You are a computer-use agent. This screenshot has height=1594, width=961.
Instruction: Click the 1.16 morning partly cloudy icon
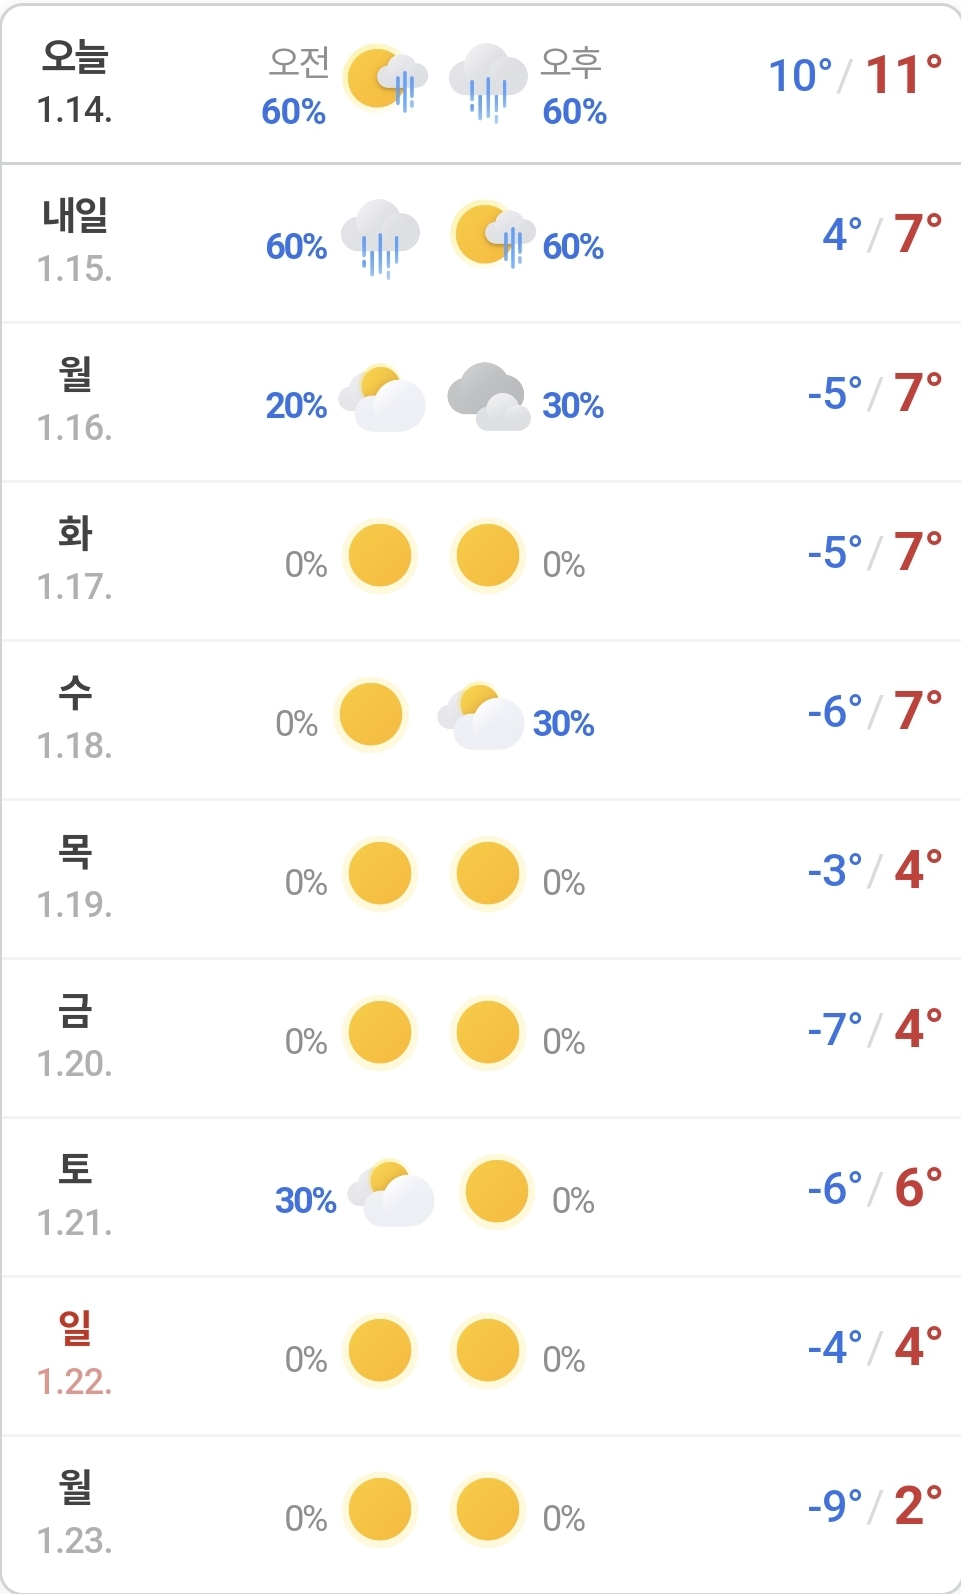(x=382, y=398)
